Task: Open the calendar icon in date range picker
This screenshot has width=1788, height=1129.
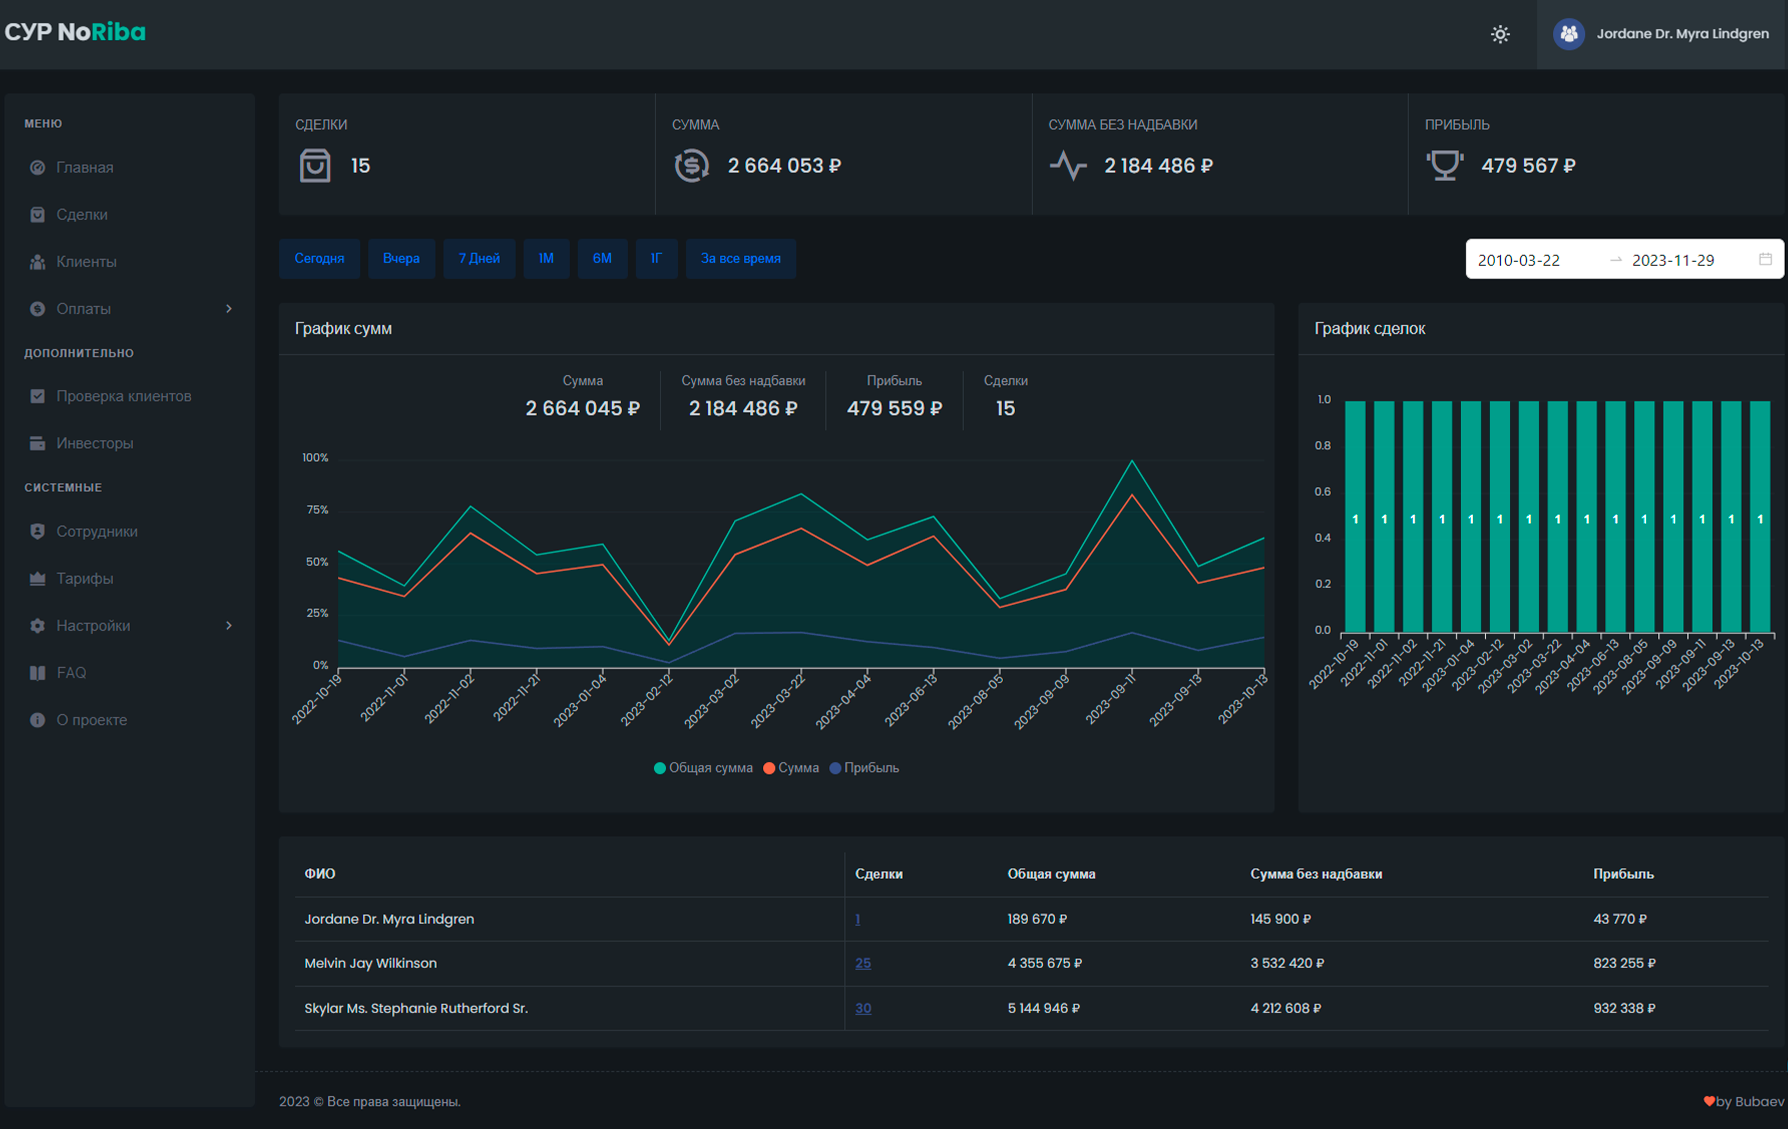Action: (x=1765, y=259)
